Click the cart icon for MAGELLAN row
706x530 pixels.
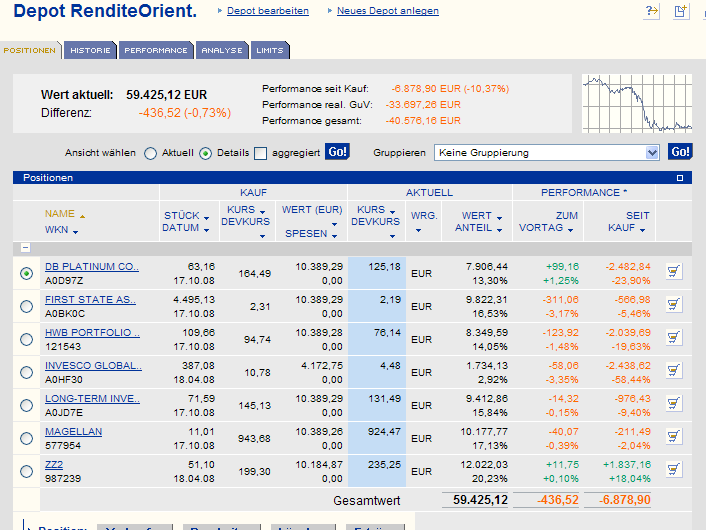click(x=673, y=437)
